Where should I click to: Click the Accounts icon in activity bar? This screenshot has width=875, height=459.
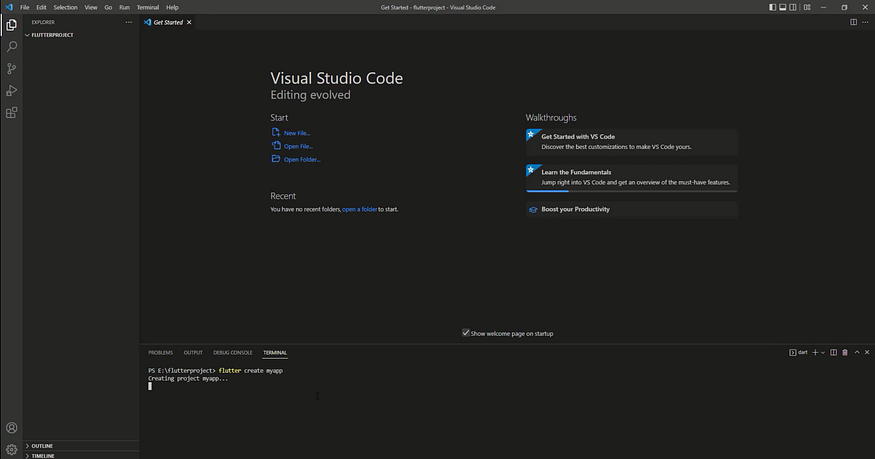coord(12,428)
